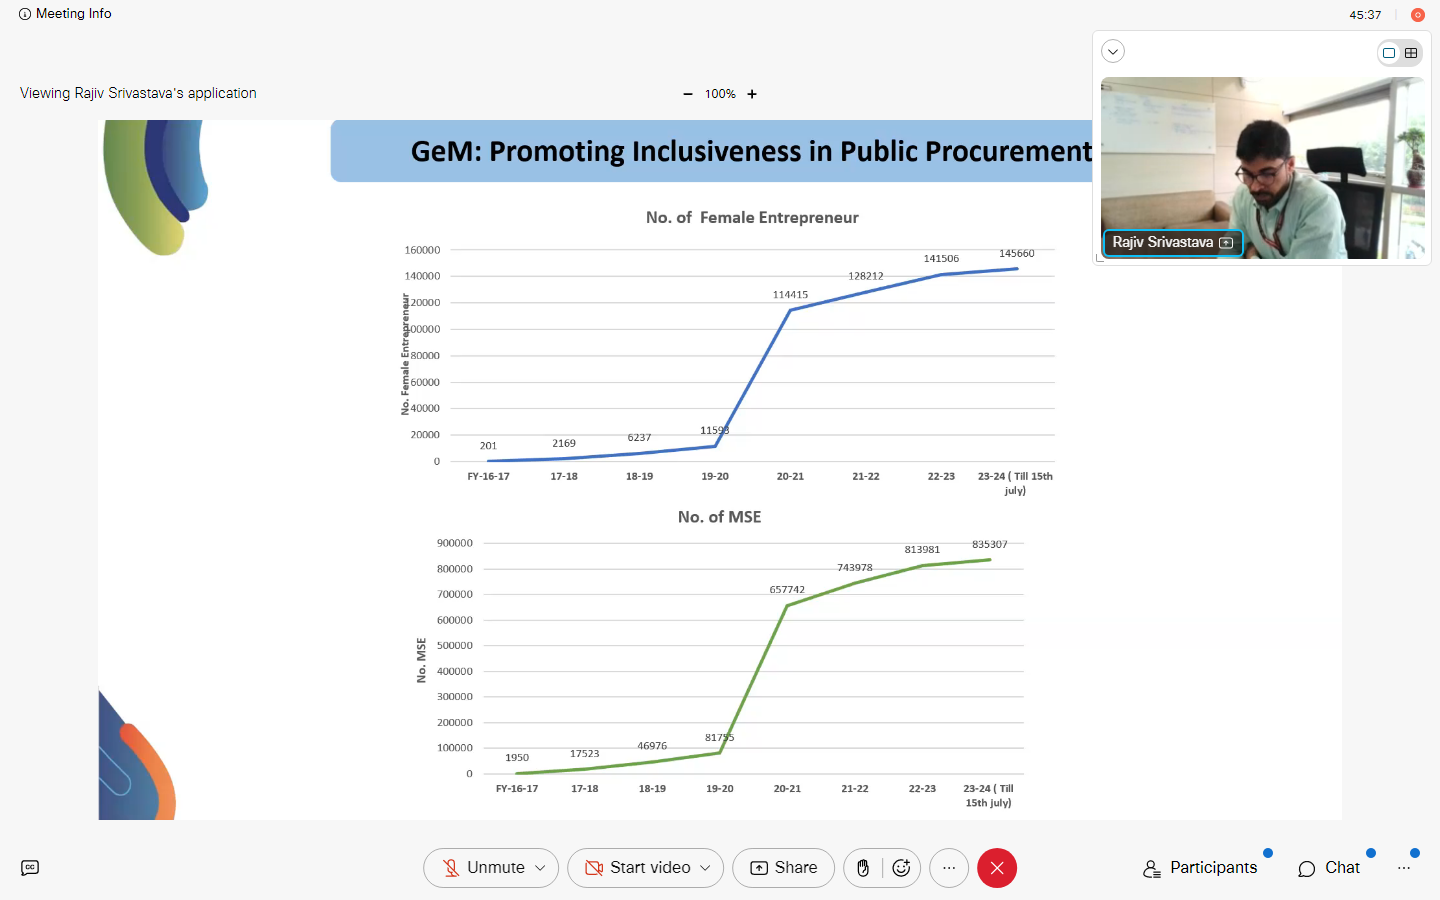Leave the meeting with red X
Image resolution: width=1440 pixels, height=900 pixels.
997,868
